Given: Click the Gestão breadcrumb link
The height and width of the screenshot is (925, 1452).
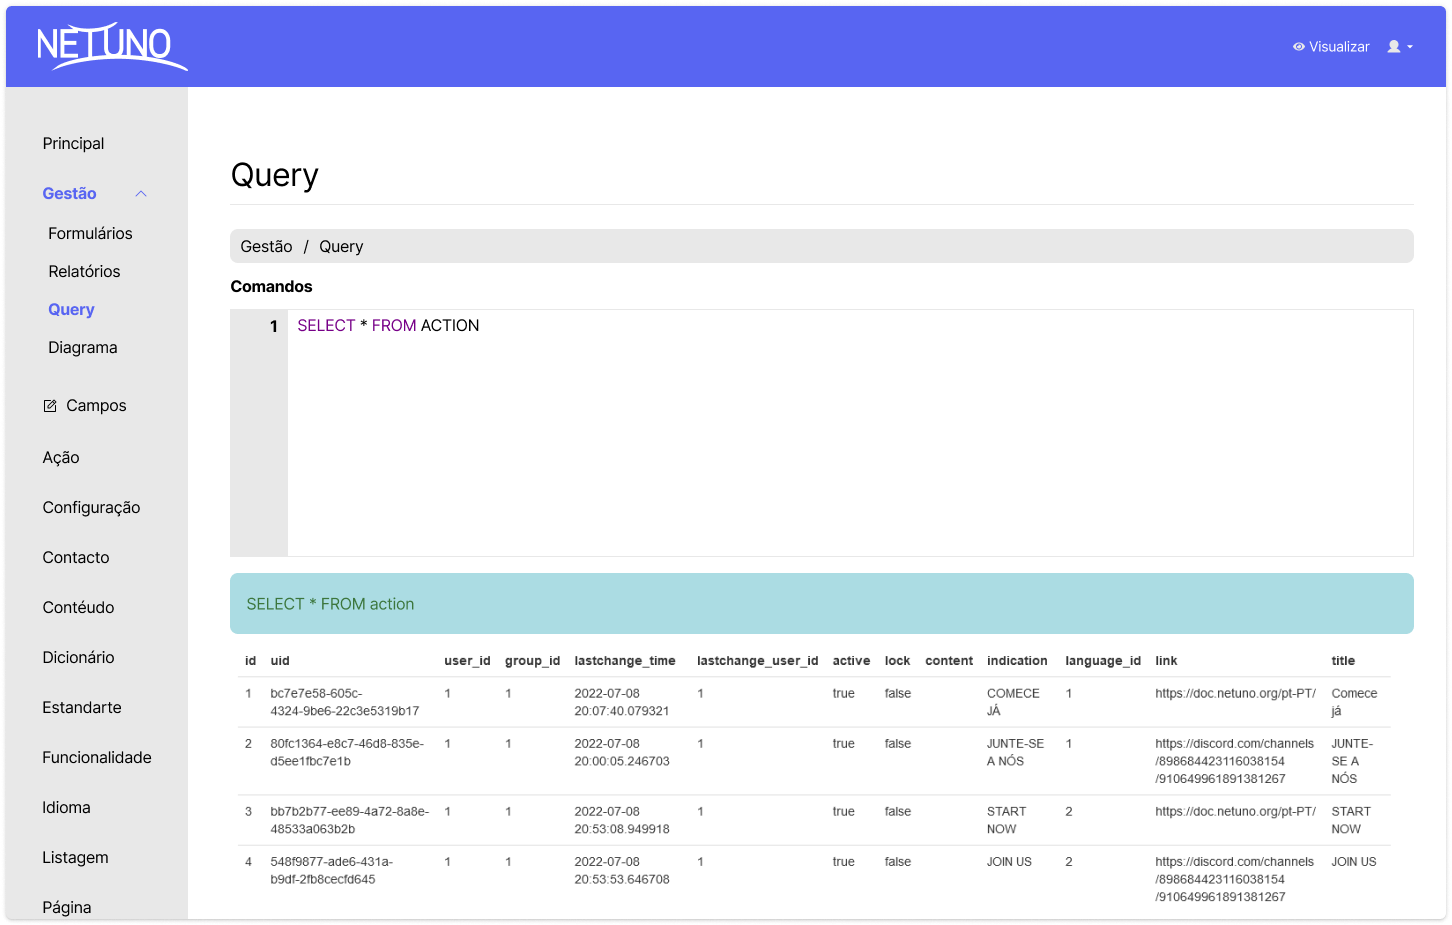Looking at the screenshot, I should click(x=266, y=247).
